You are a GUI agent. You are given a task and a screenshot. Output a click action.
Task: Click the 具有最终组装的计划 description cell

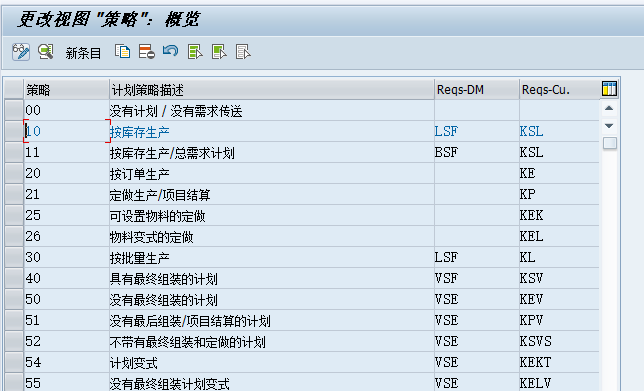(x=271, y=278)
